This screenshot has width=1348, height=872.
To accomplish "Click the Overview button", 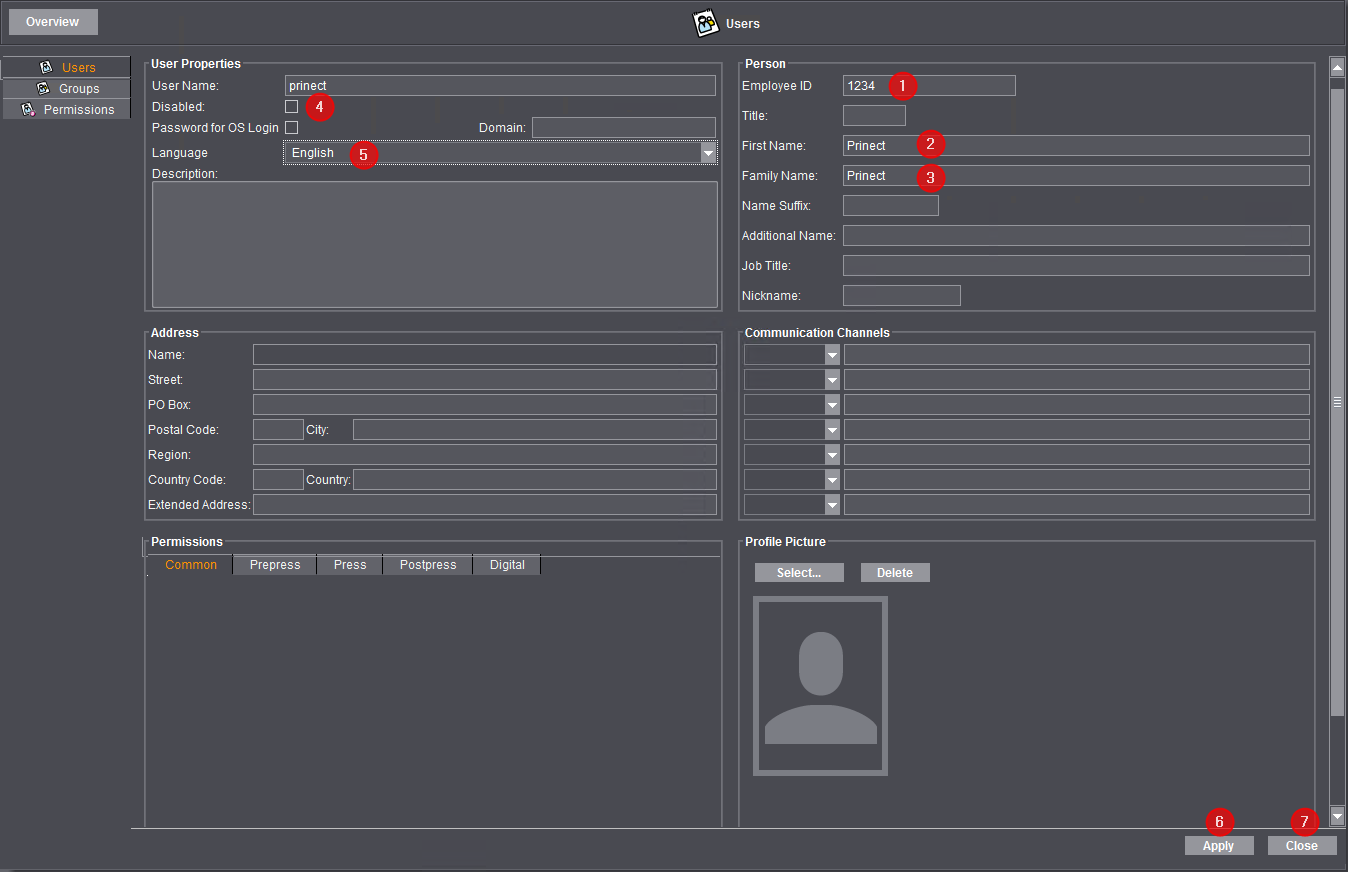I will click(52, 21).
